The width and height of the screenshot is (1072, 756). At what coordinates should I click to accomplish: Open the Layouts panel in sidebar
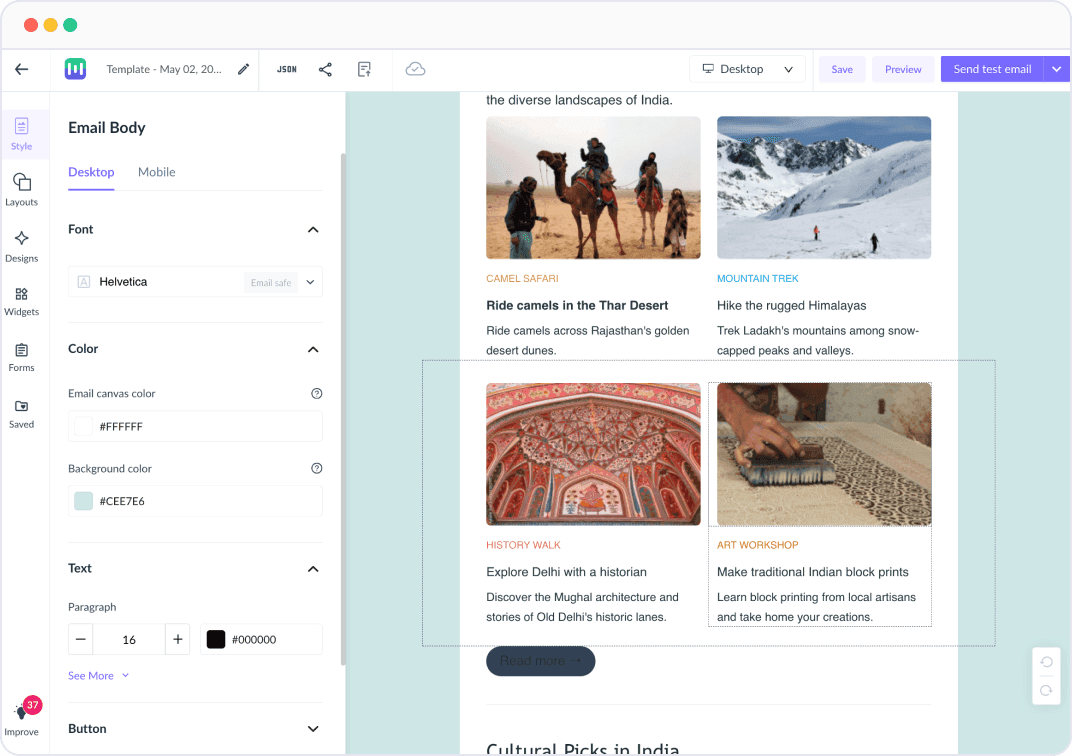(x=22, y=188)
